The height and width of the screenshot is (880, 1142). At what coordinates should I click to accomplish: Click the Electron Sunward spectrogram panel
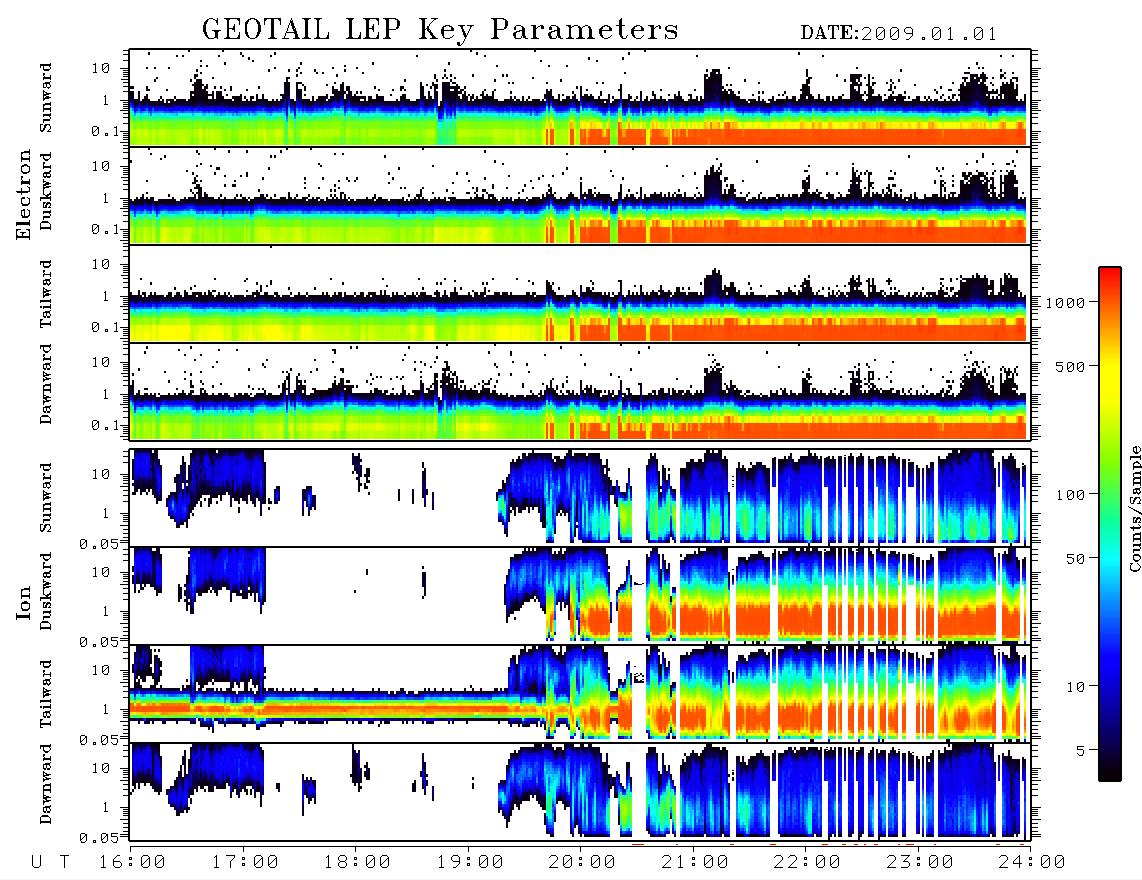580,97
